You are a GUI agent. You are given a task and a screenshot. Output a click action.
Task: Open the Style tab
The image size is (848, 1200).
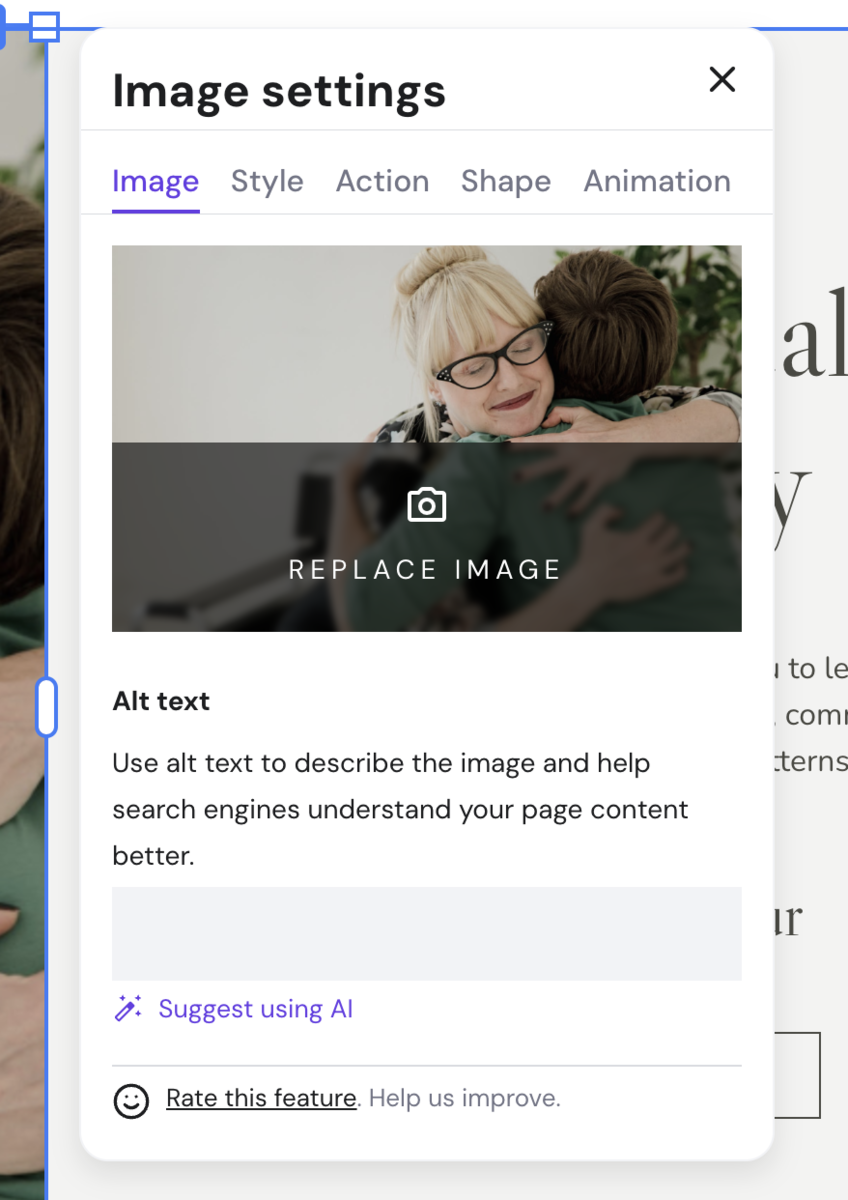(267, 181)
